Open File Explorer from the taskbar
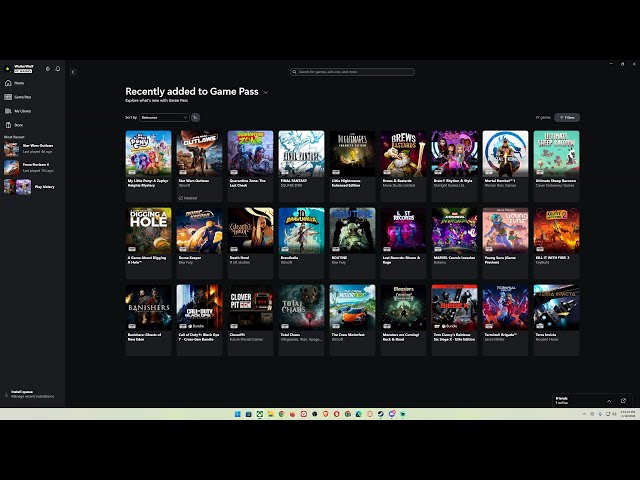Image resolution: width=640 pixels, height=480 pixels. (271, 414)
